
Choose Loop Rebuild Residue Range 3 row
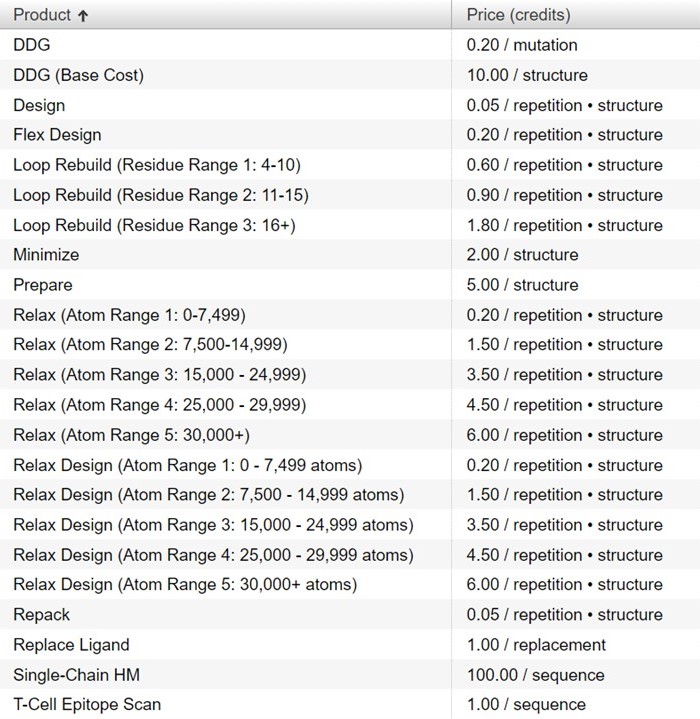coord(350,225)
